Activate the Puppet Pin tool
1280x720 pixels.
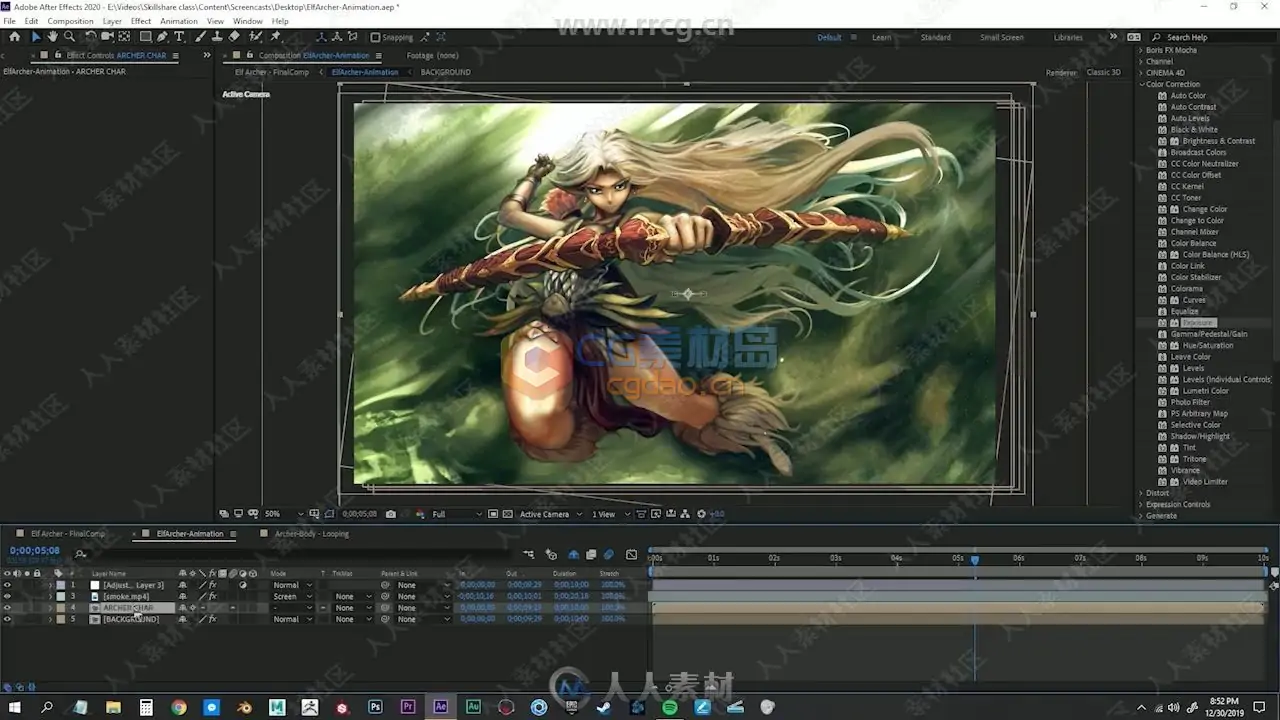tap(275, 37)
